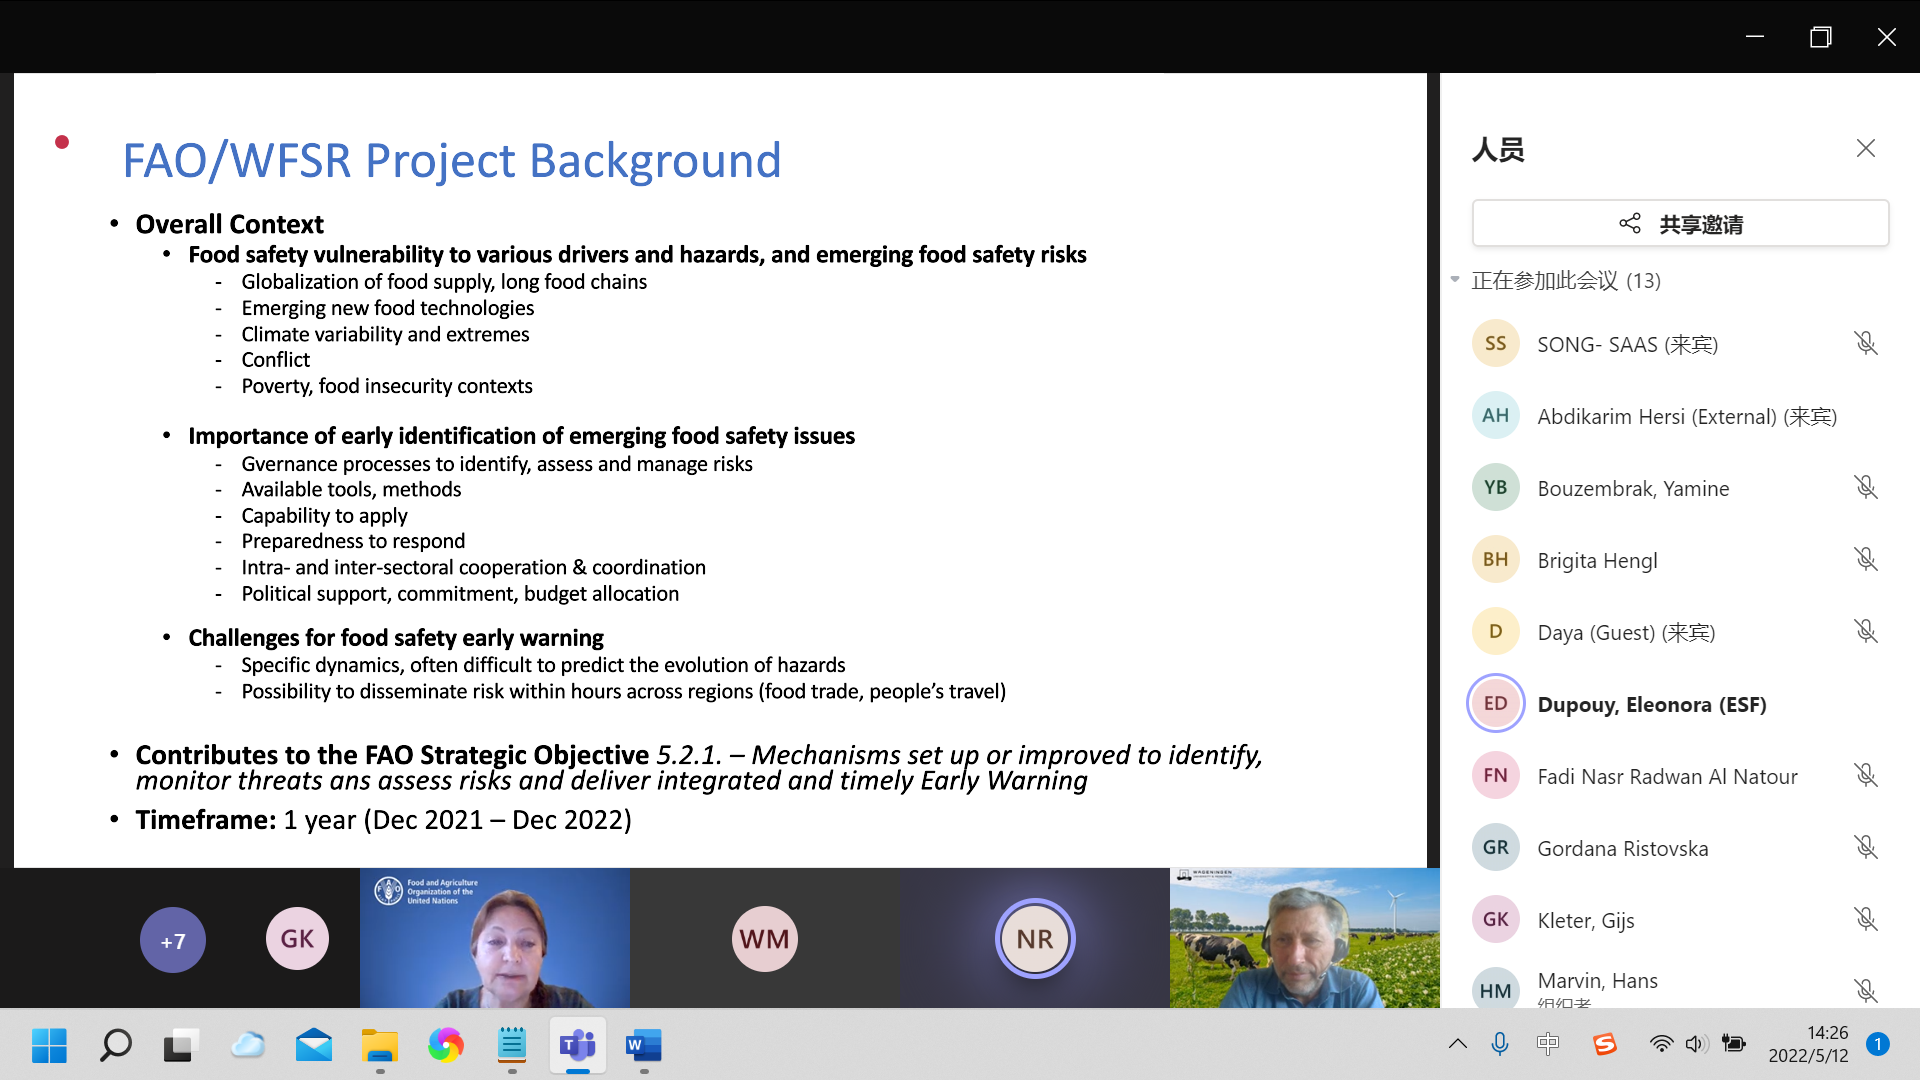Open taskbar Search
The width and height of the screenshot is (1920, 1080).
[115, 1045]
